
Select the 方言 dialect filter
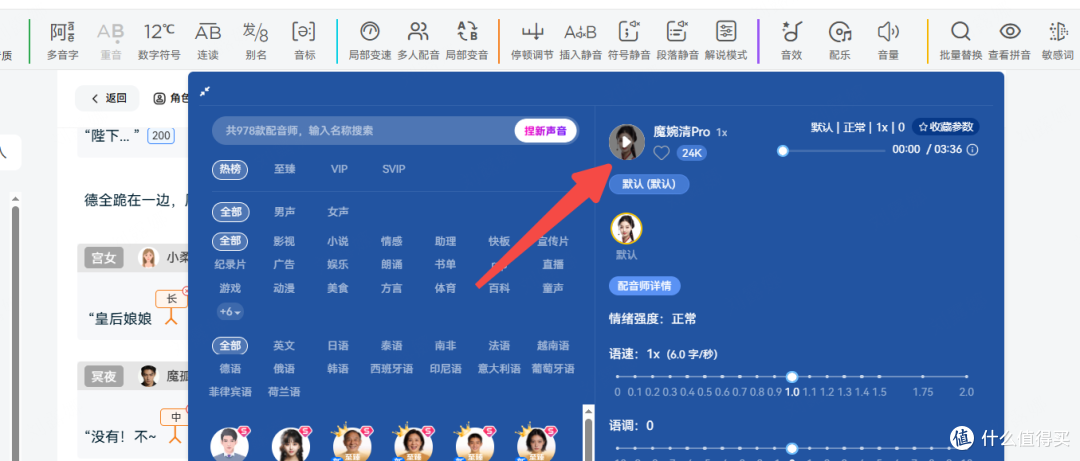click(391, 288)
